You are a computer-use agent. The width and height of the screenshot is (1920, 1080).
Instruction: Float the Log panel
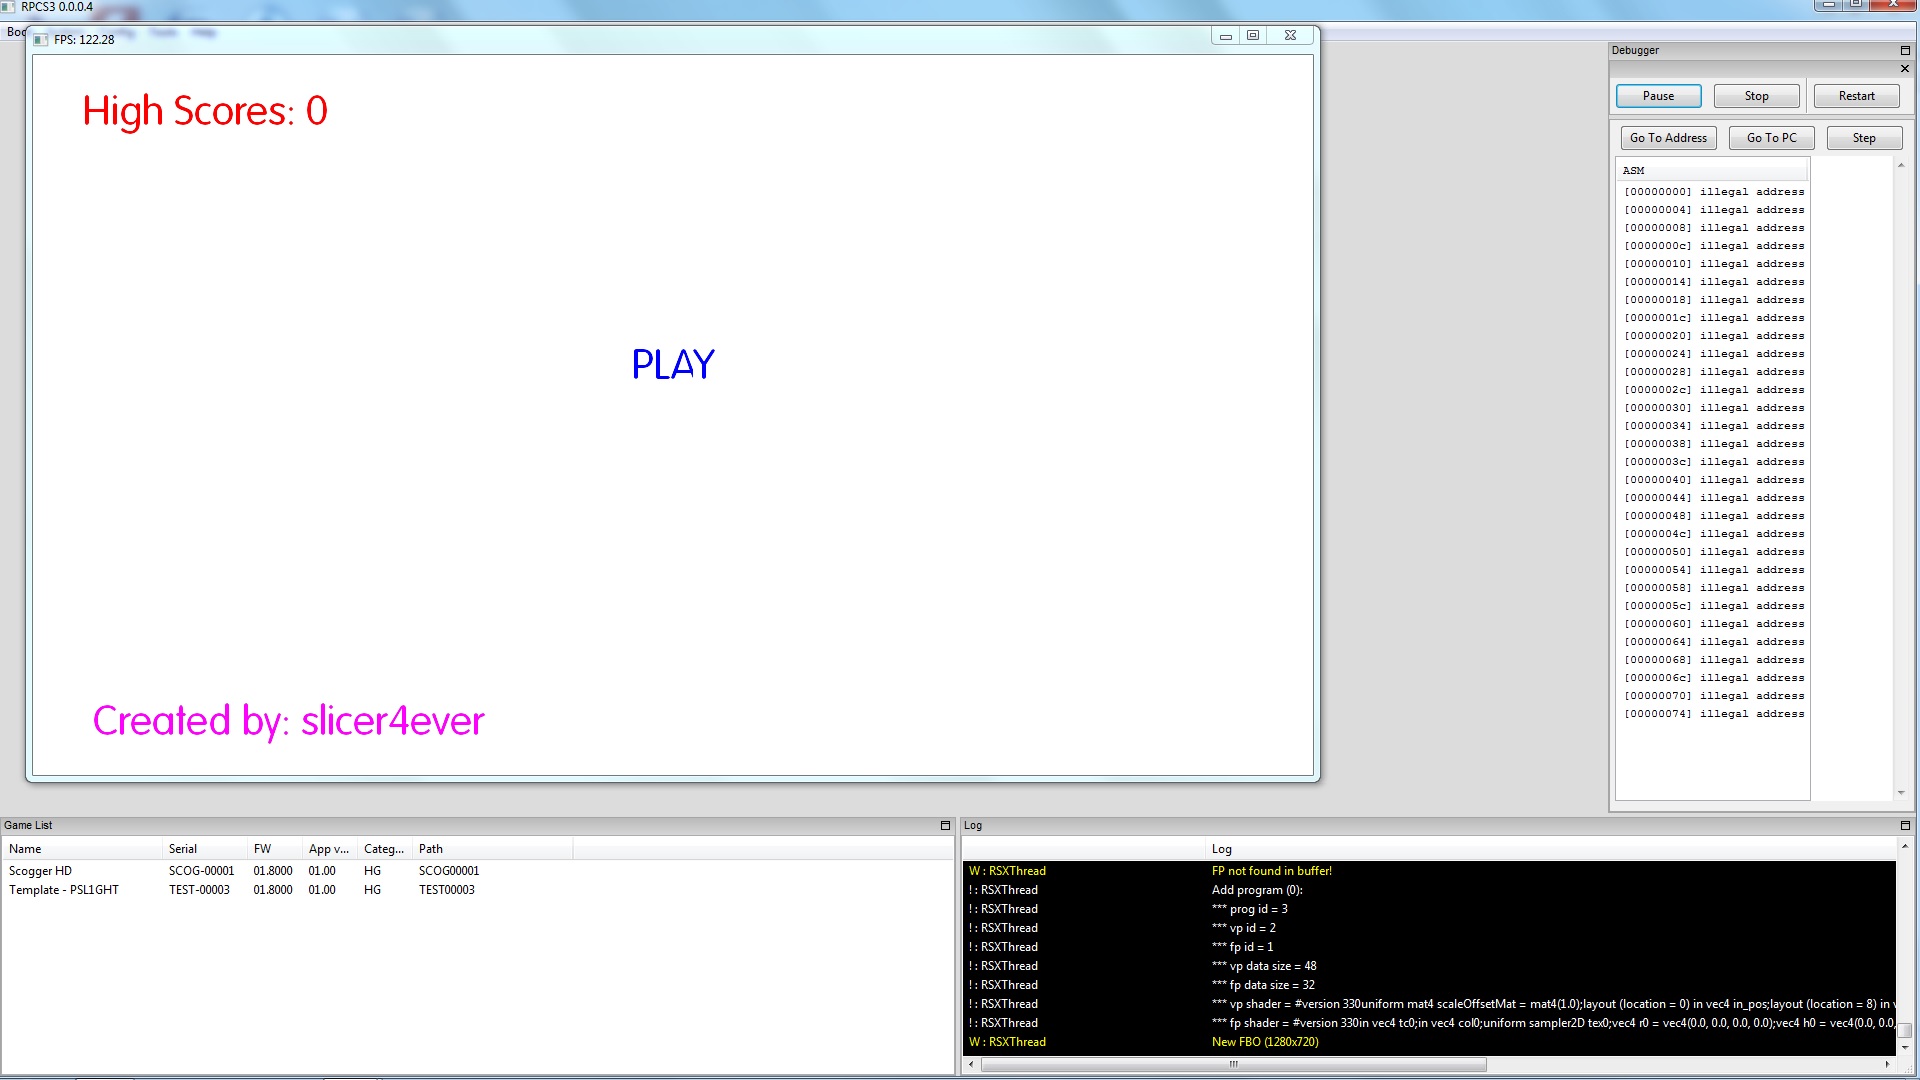[x=1905, y=826]
